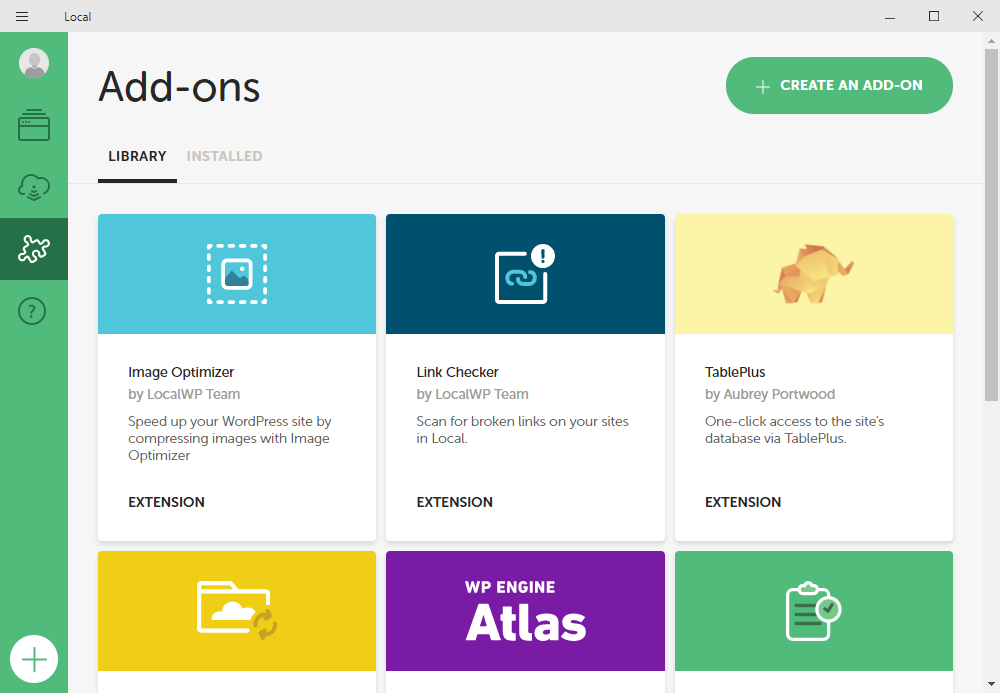1000x693 pixels.
Task: Open the WP Engine Atlas card
Action: click(x=525, y=611)
